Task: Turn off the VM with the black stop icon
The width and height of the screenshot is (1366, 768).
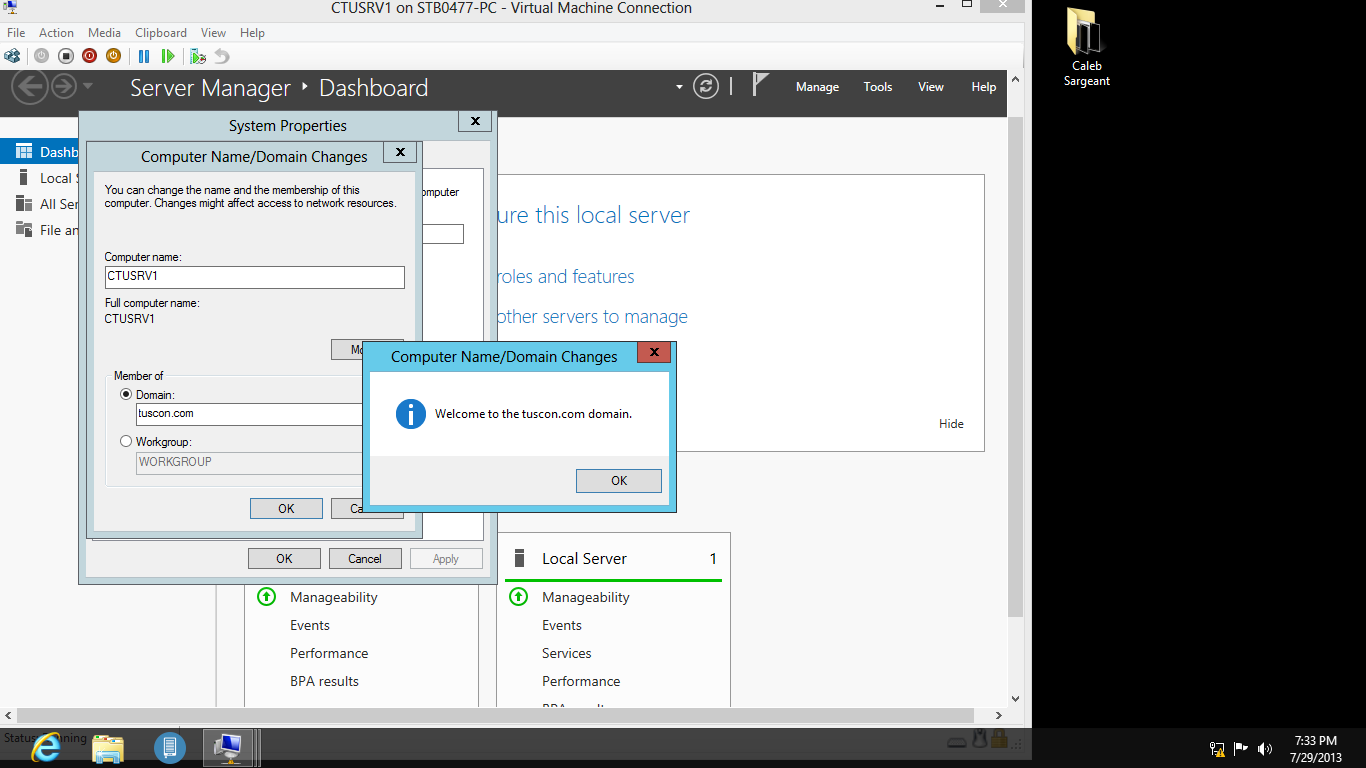Action: [x=65, y=56]
